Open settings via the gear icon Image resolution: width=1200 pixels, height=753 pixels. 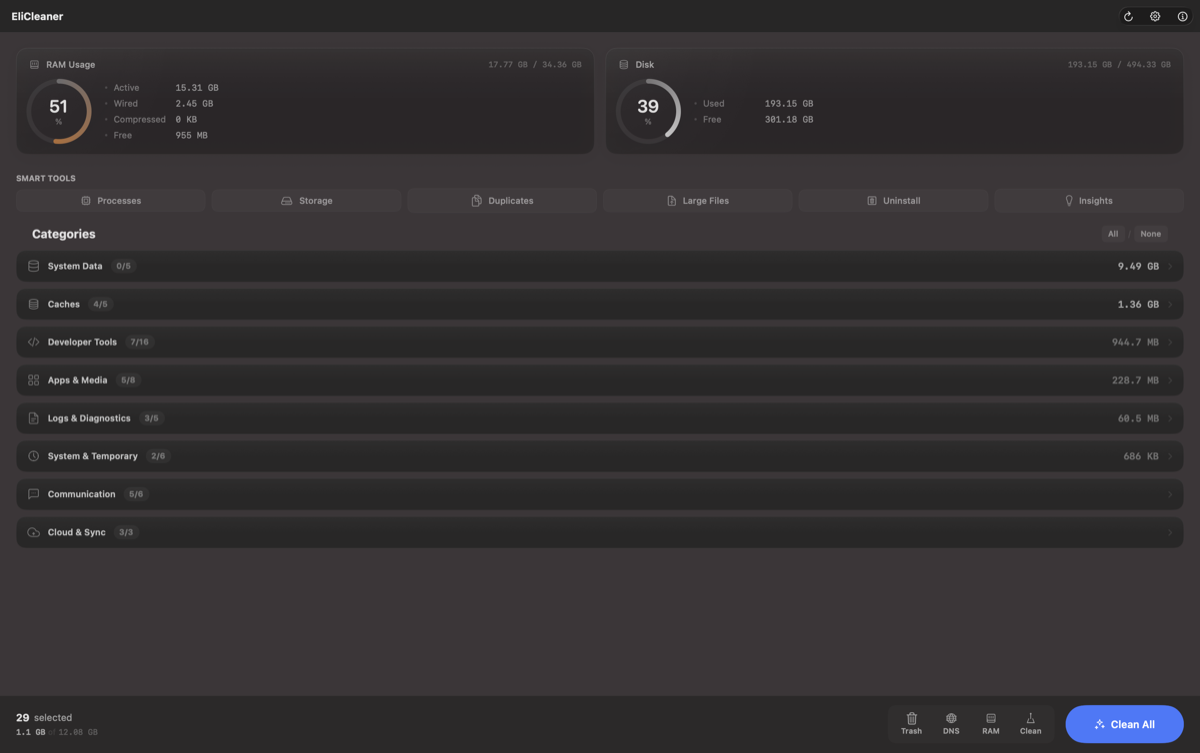[1155, 17]
